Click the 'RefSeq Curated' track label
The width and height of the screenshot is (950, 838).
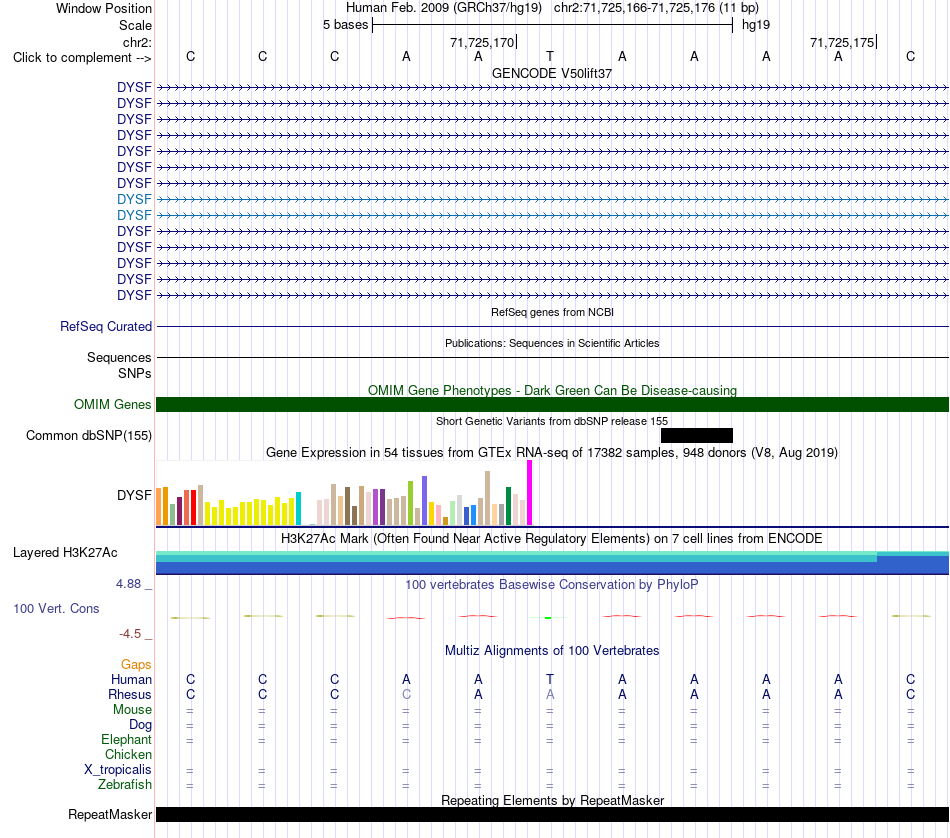tap(106, 327)
